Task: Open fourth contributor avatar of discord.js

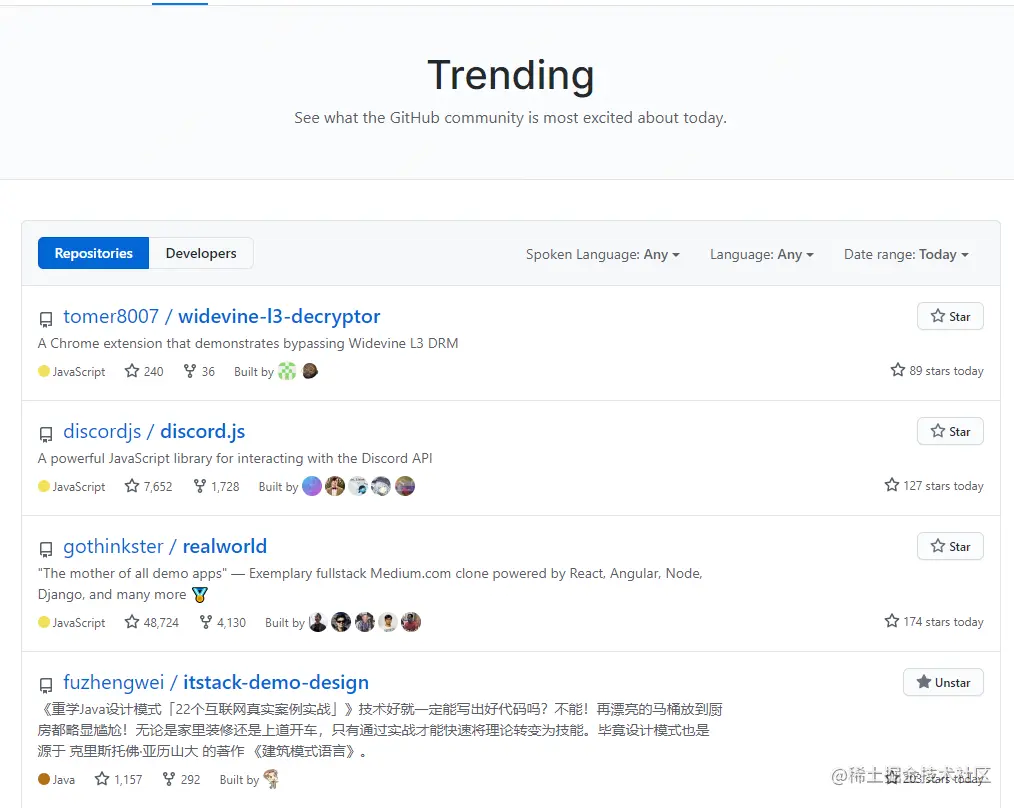Action: (x=382, y=486)
